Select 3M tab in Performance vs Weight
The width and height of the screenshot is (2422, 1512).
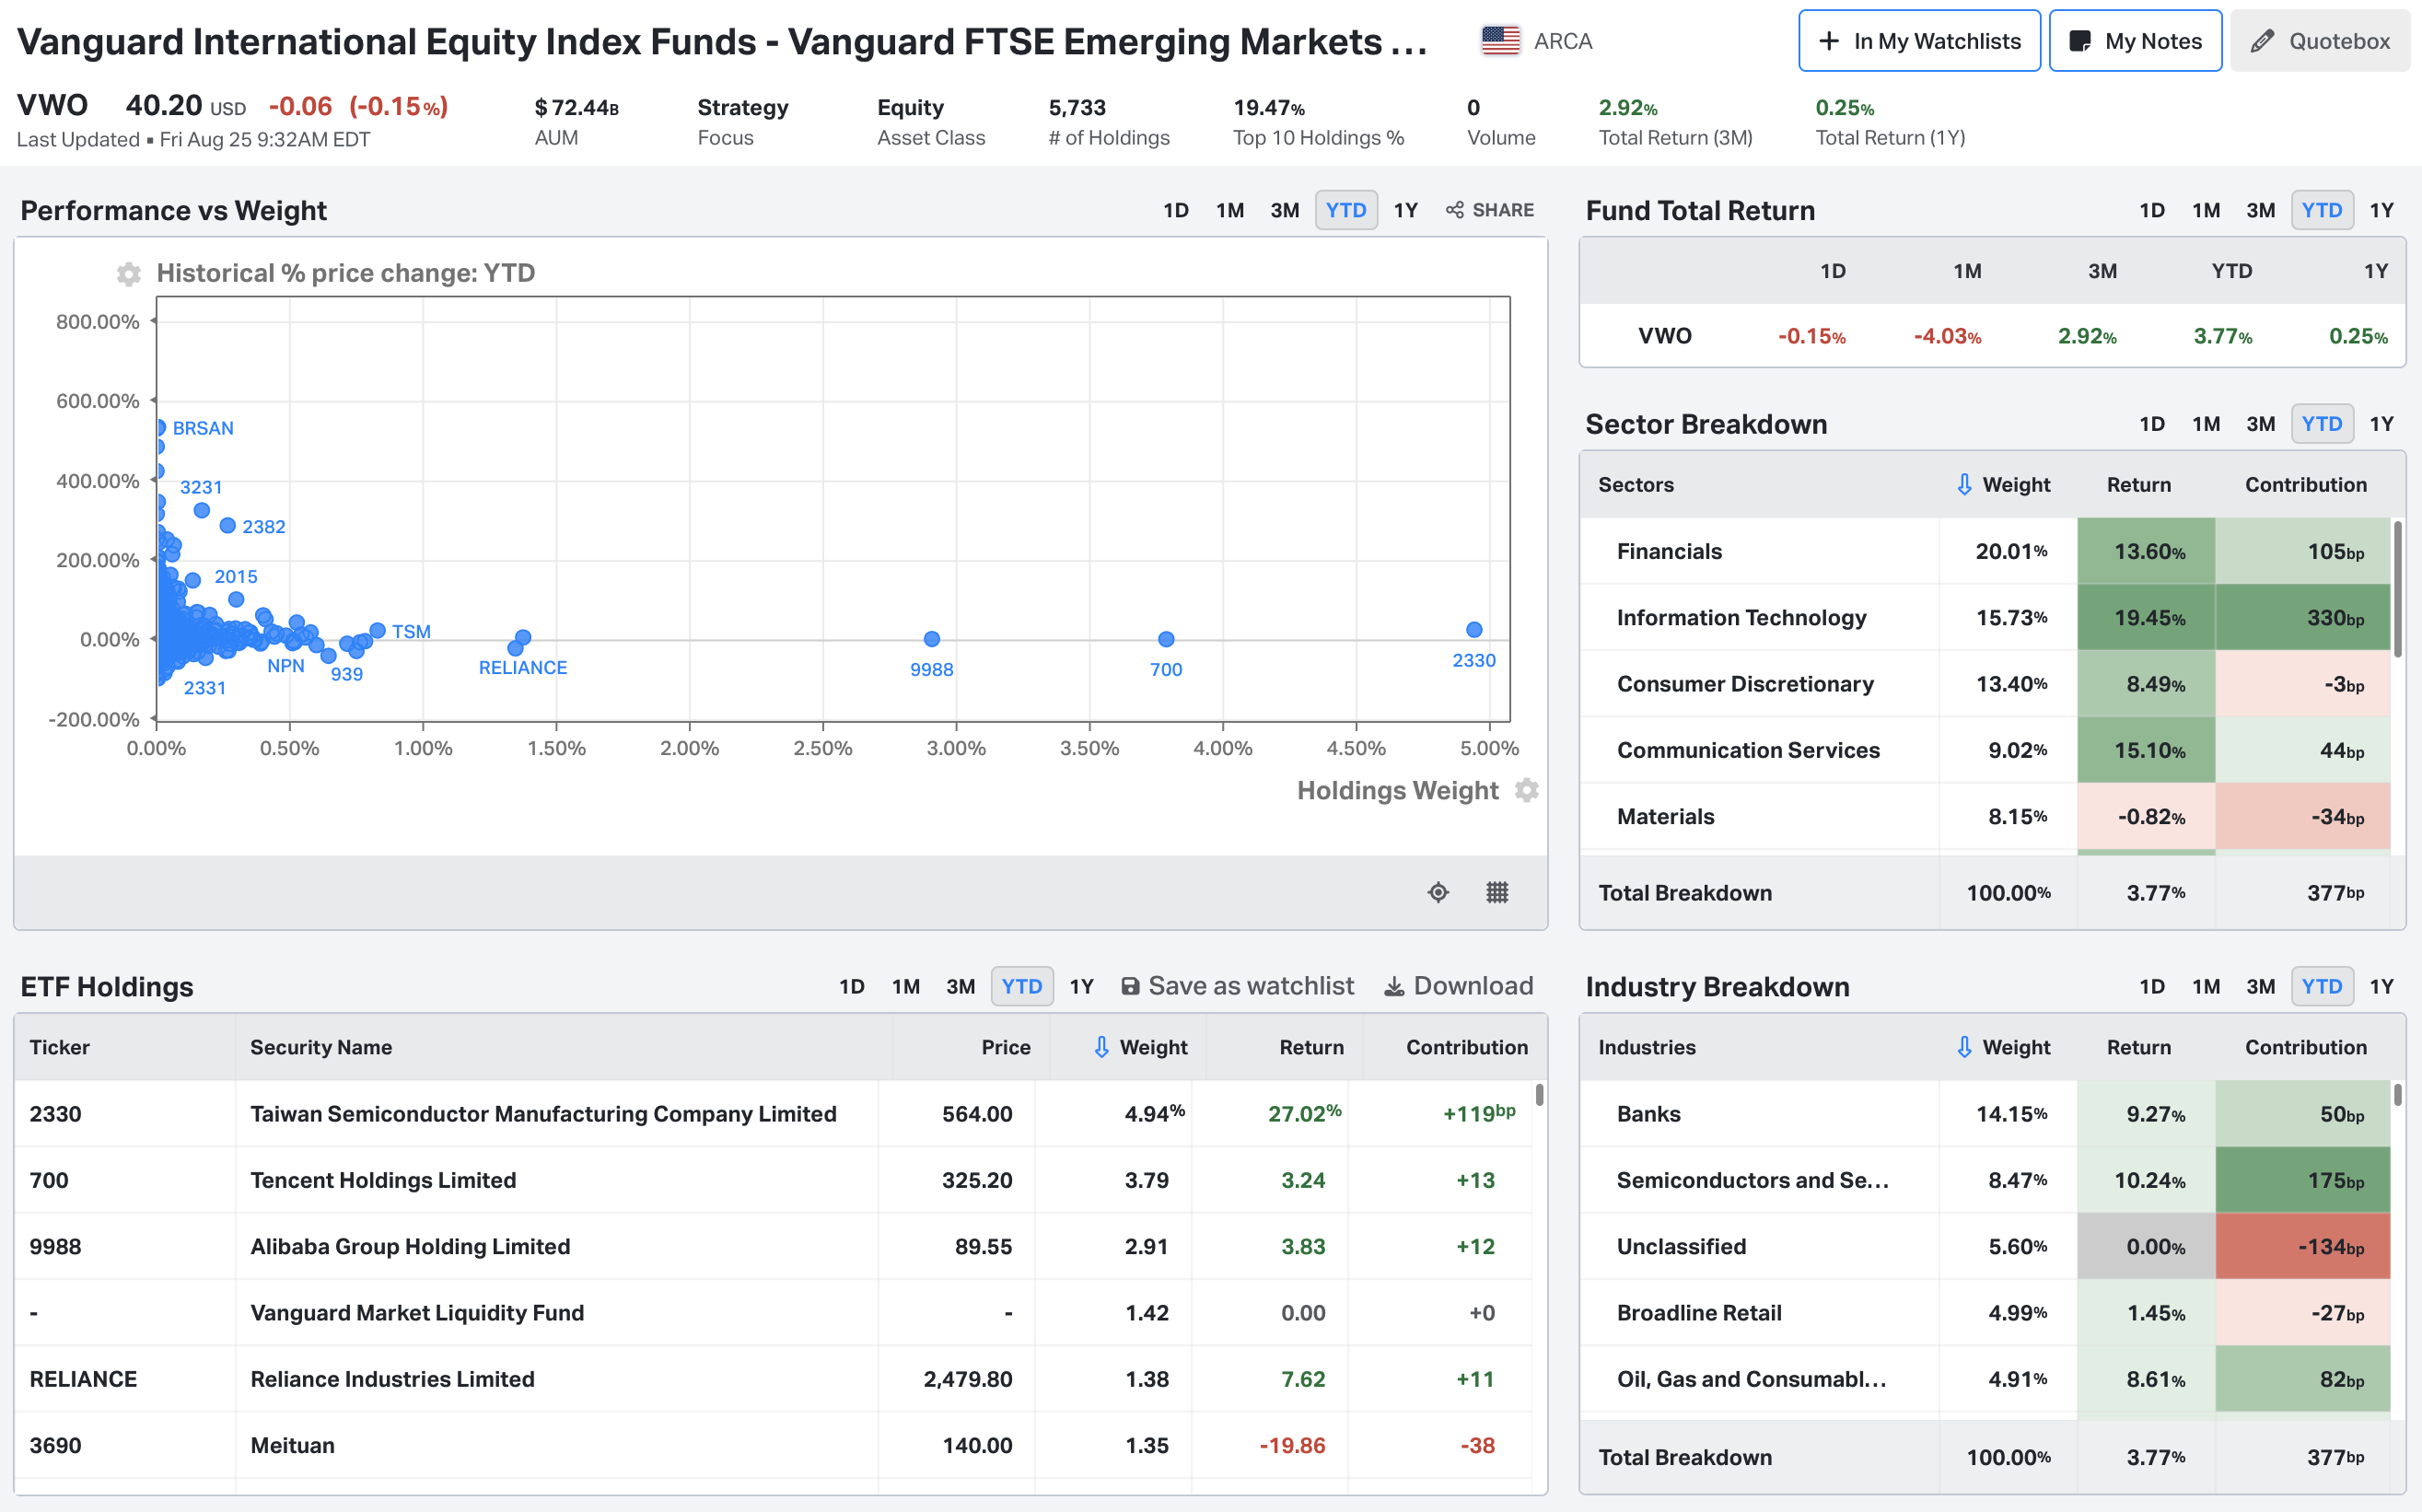1285,210
